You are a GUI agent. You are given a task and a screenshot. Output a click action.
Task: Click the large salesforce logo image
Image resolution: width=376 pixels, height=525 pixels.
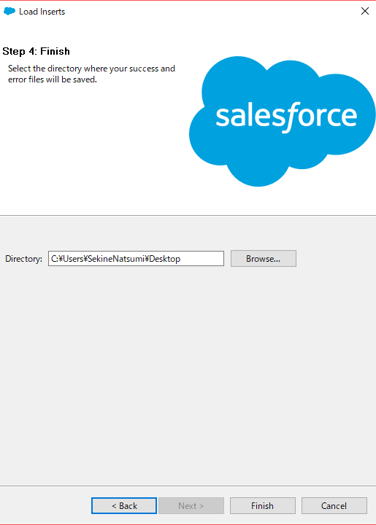(x=282, y=121)
